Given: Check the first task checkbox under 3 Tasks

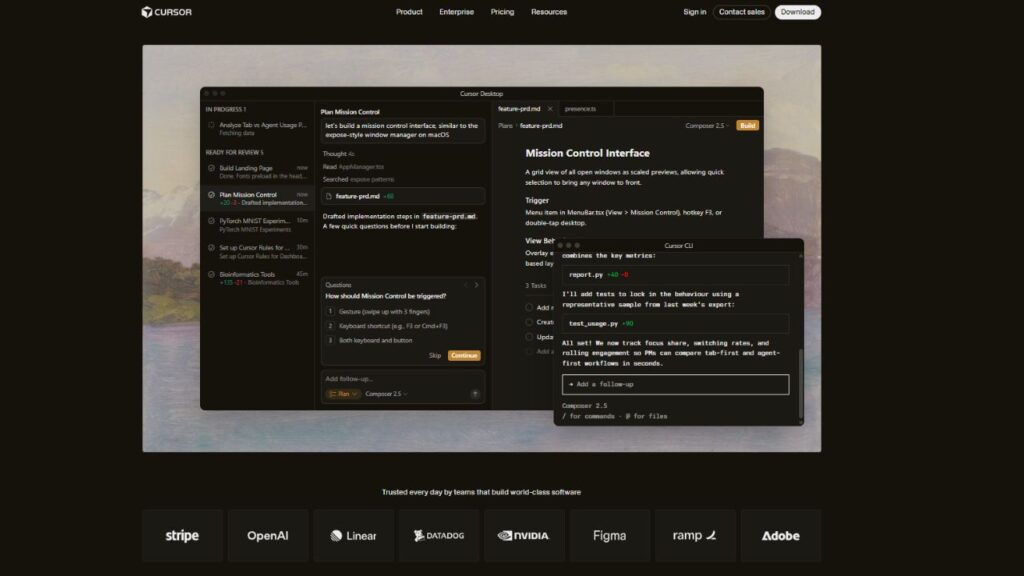Looking at the screenshot, I should 529,308.
